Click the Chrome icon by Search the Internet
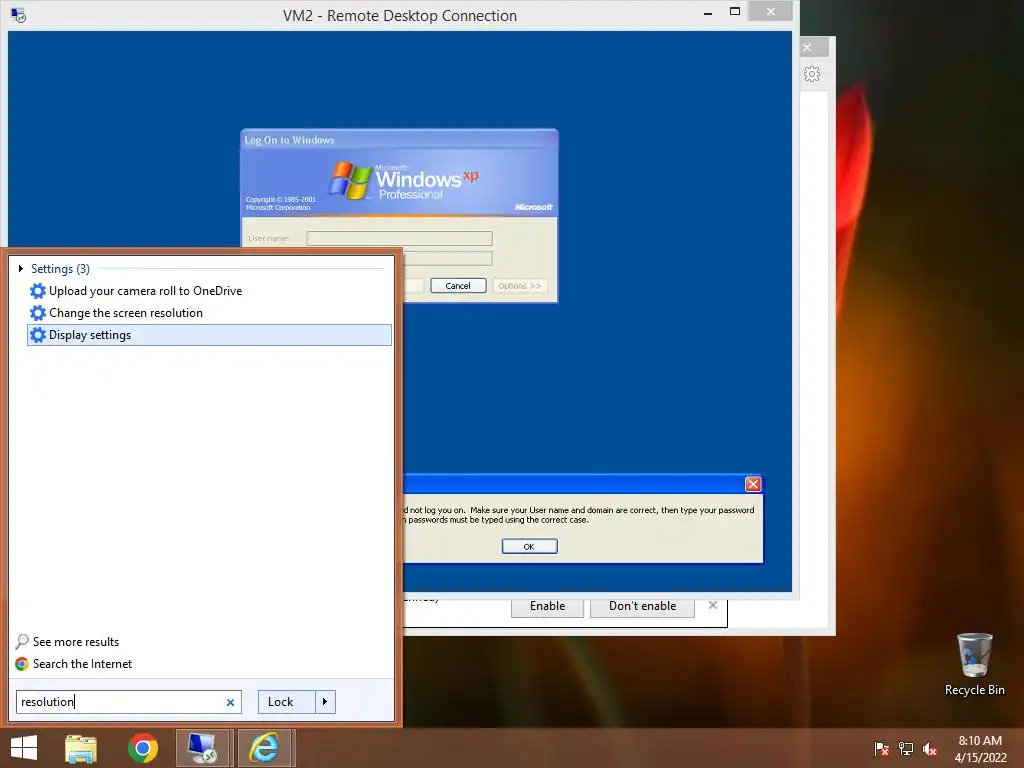The image size is (1024, 768). (x=22, y=664)
